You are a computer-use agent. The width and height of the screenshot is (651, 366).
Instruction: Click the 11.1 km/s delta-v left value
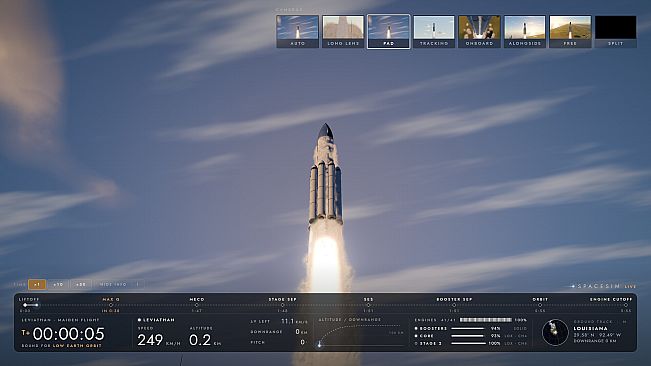[294, 321]
